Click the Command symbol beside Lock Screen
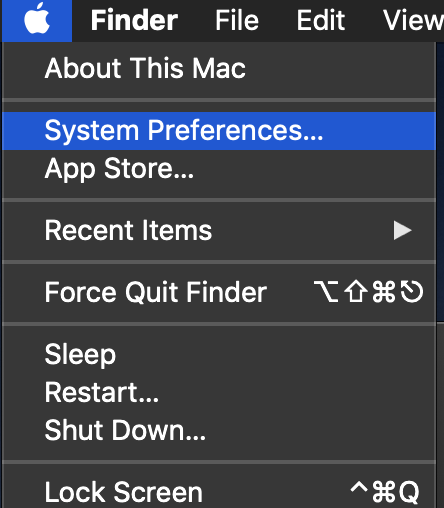444x508 pixels. (384, 492)
